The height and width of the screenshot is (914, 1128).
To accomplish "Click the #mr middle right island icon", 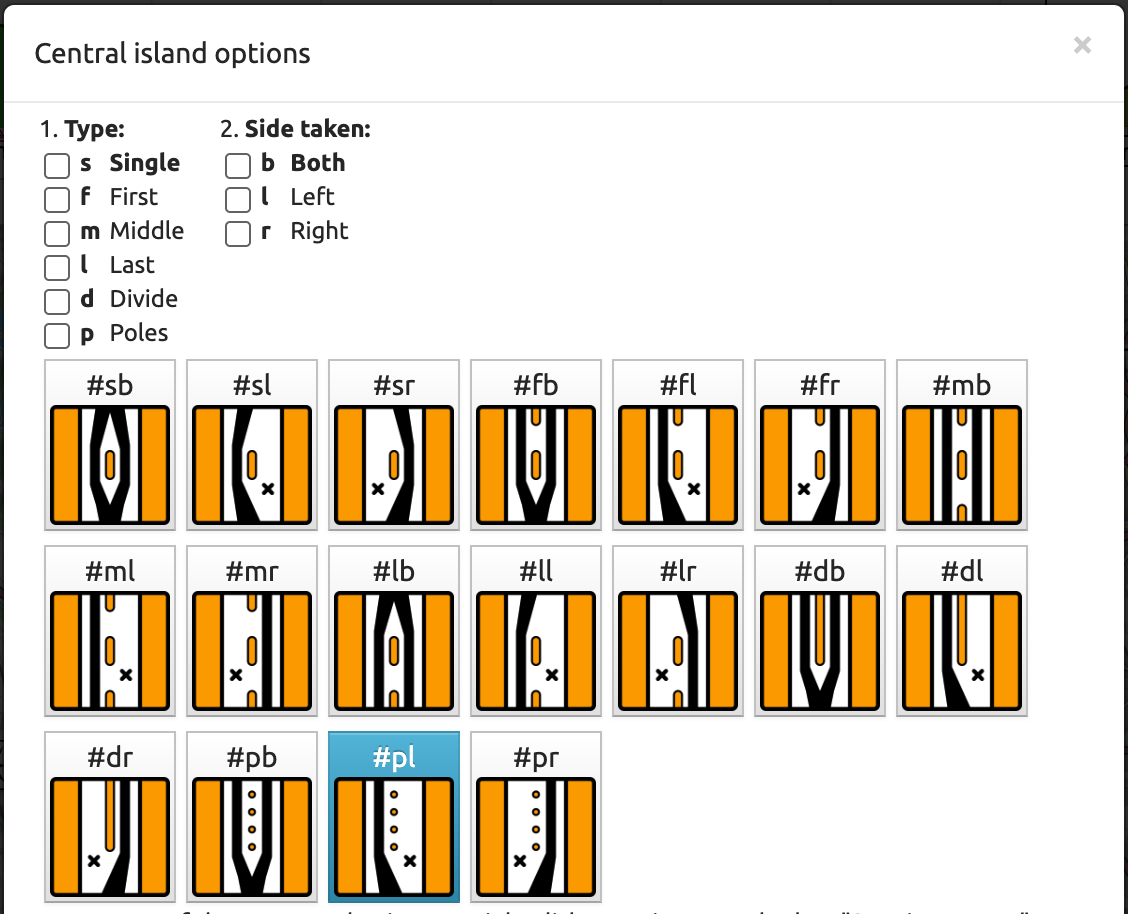I will click(252, 631).
